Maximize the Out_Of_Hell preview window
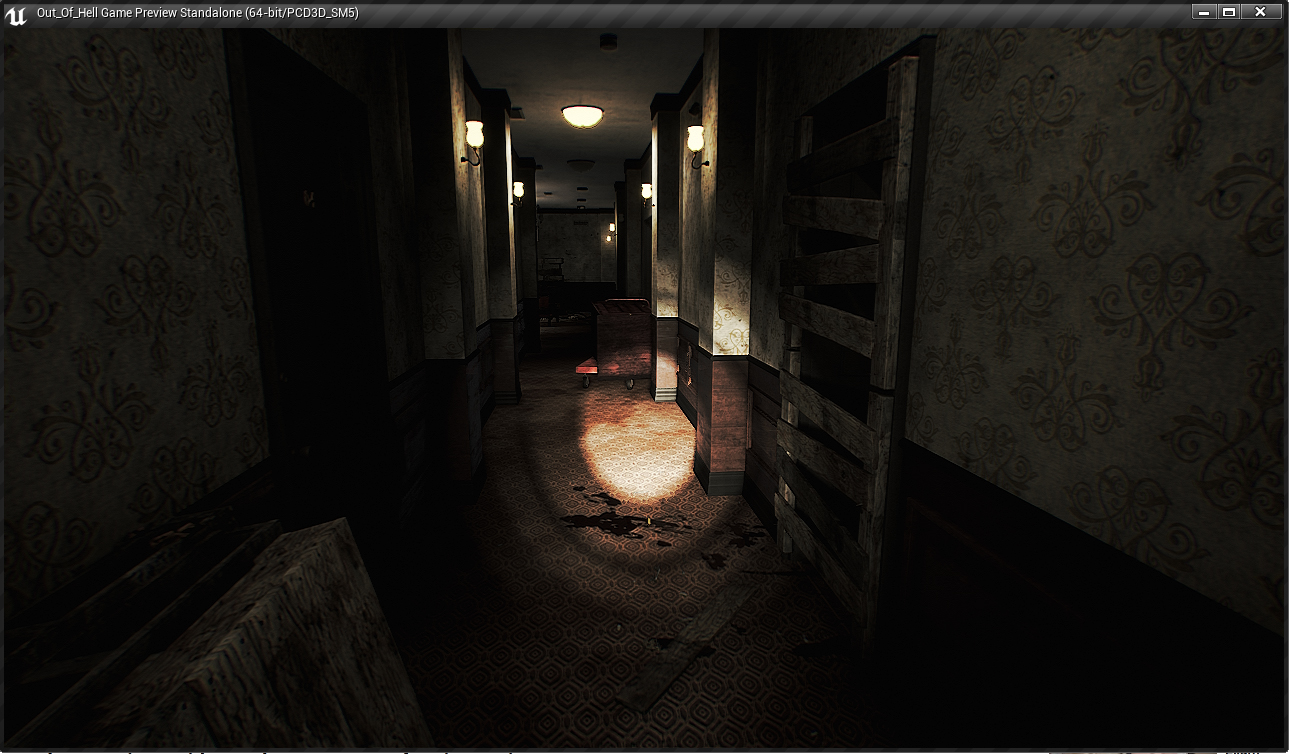The image size is (1289, 754). pos(1229,12)
